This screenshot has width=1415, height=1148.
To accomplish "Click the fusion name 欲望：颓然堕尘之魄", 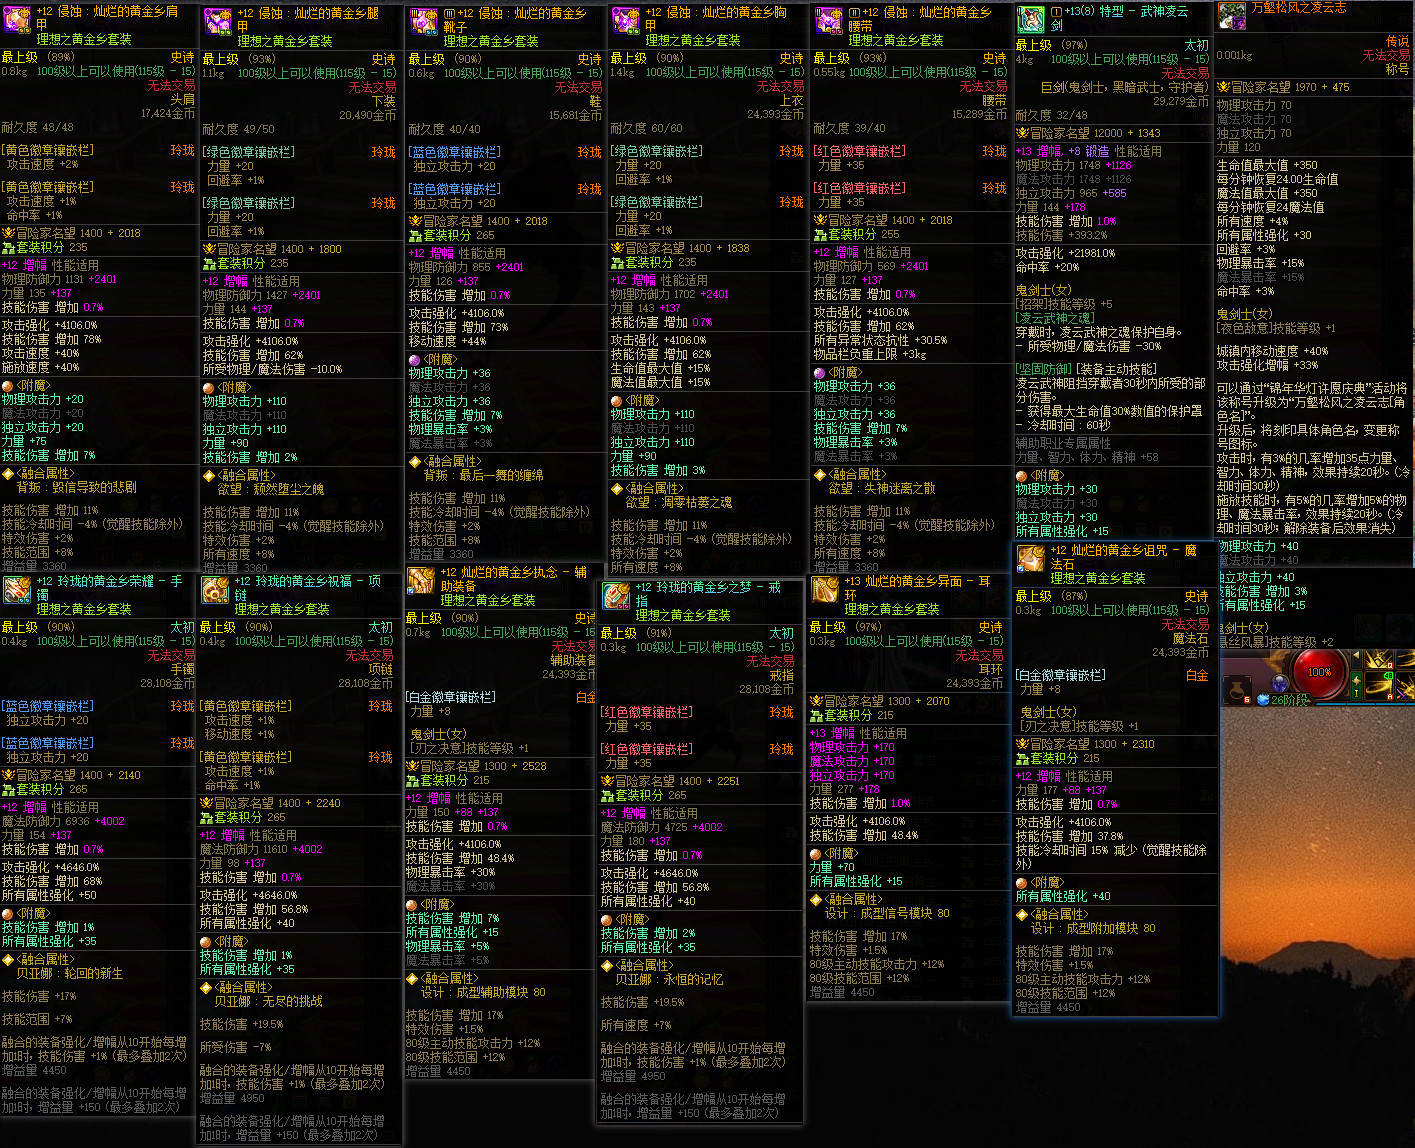I will point(271,490).
